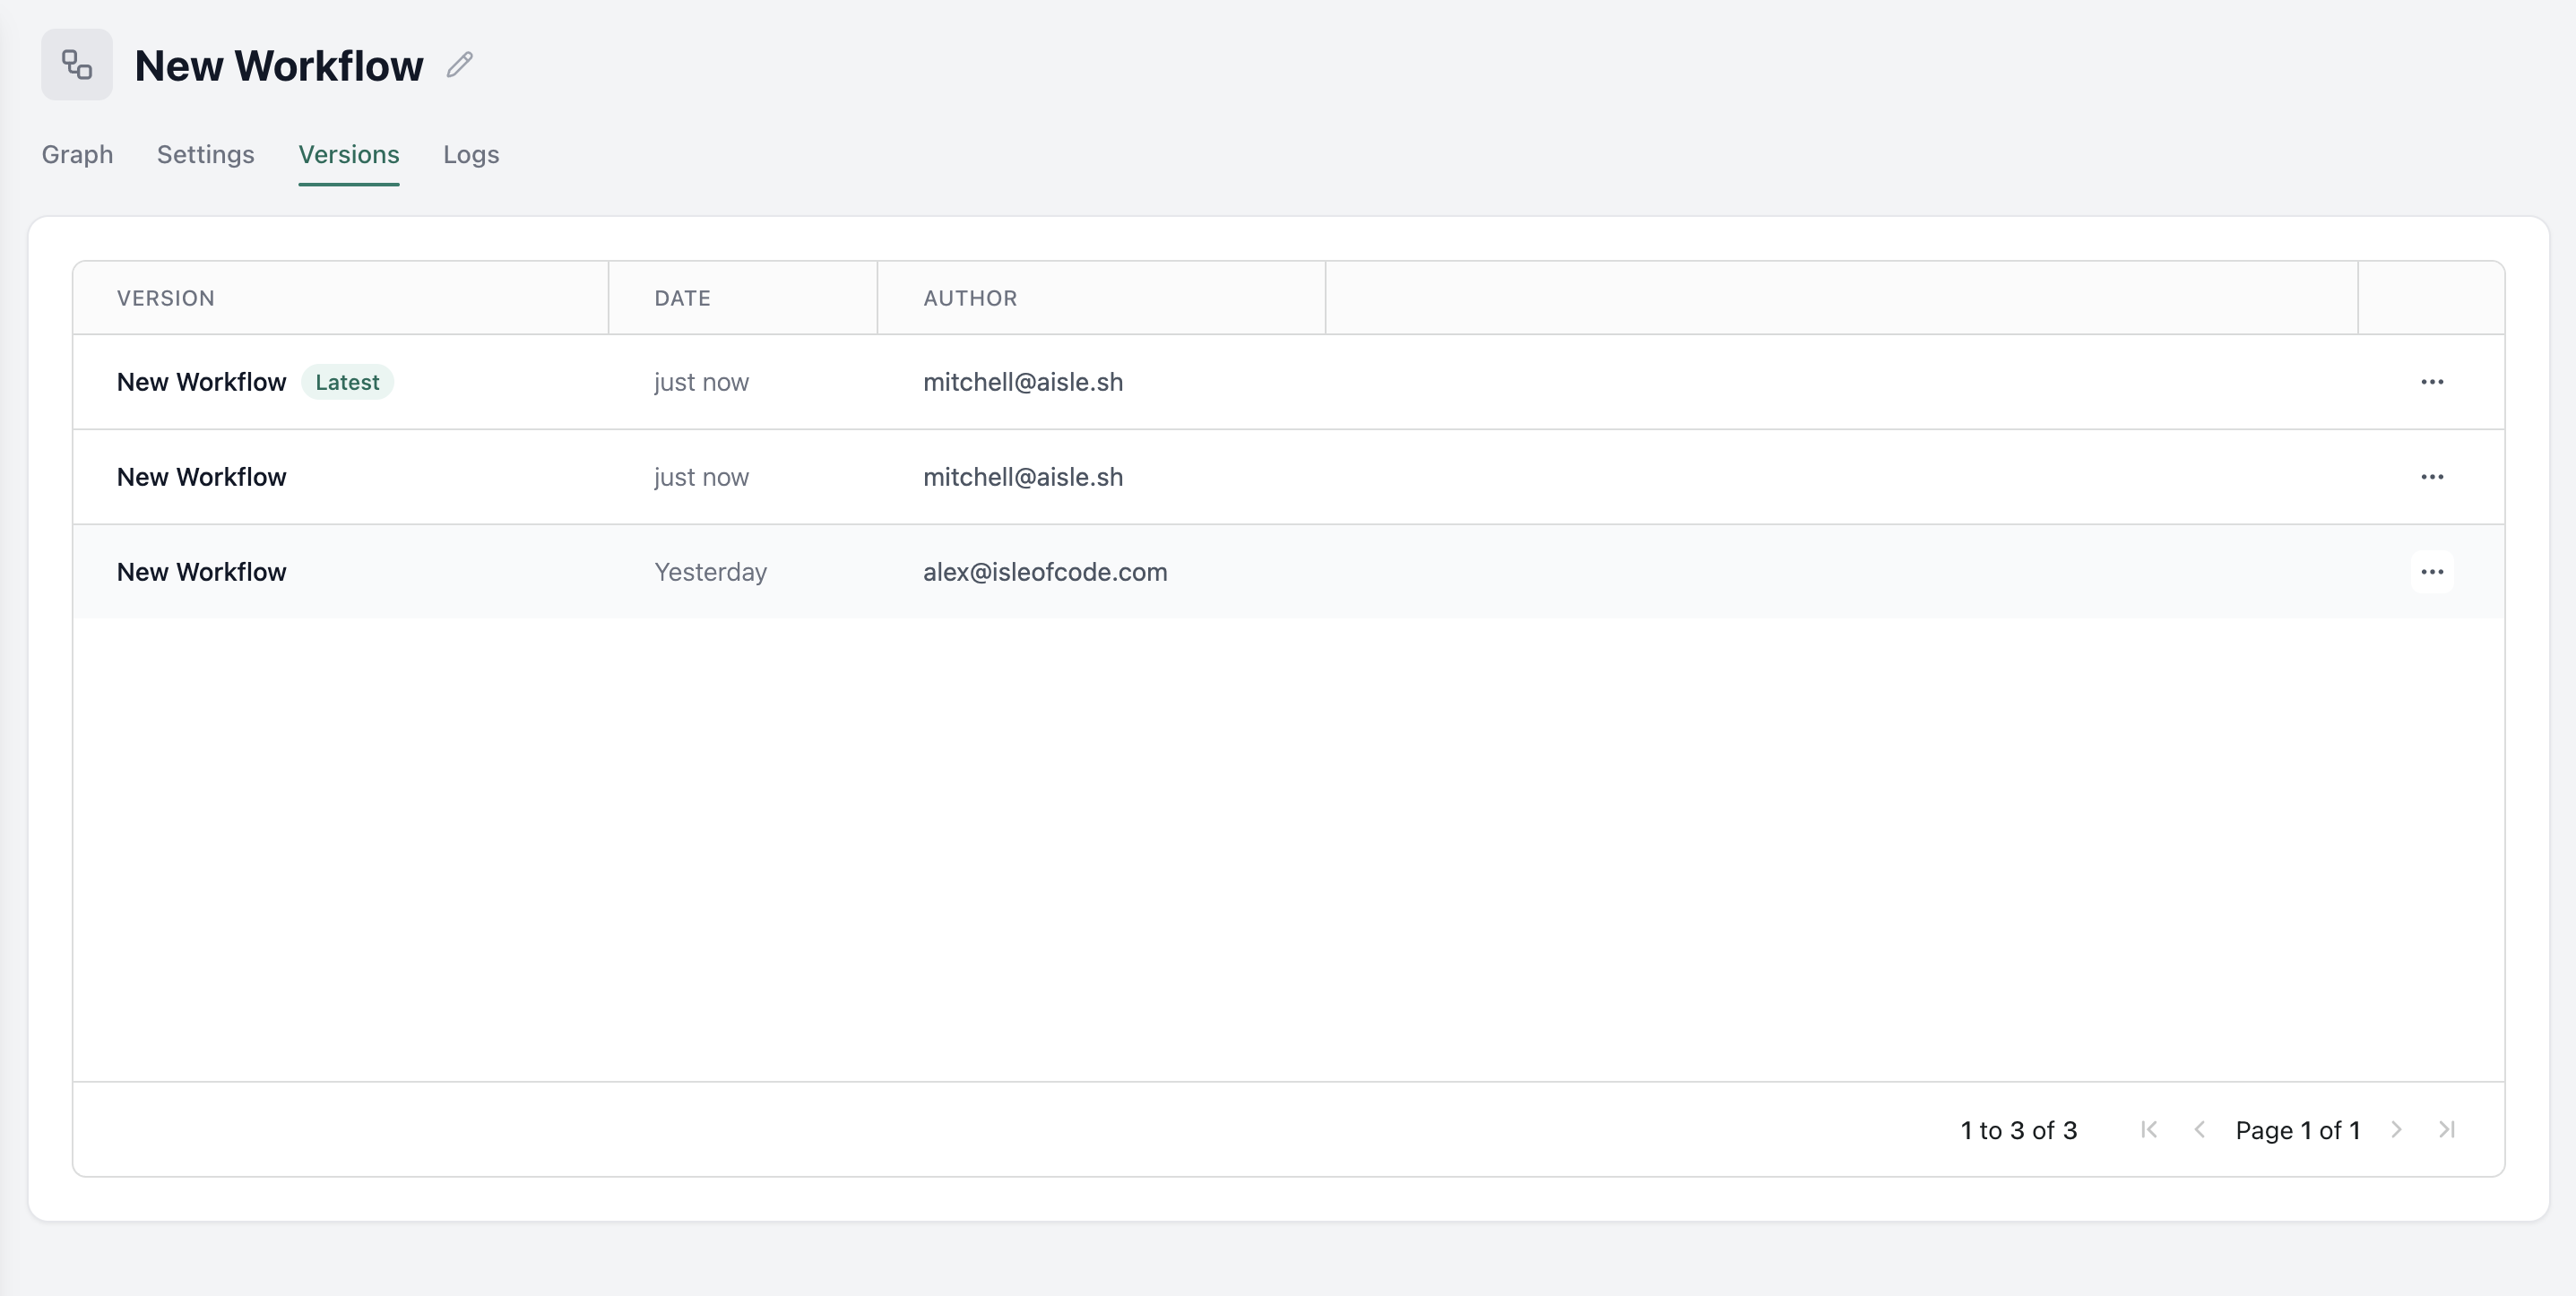
Task: View the Logs tab
Action: (x=470, y=155)
